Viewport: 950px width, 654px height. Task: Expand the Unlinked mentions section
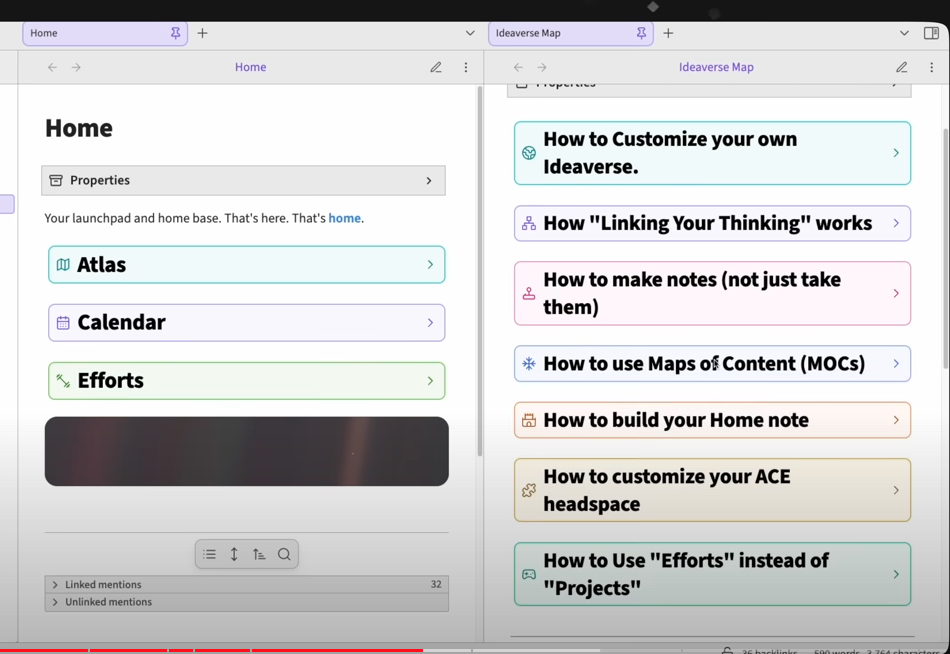55,602
